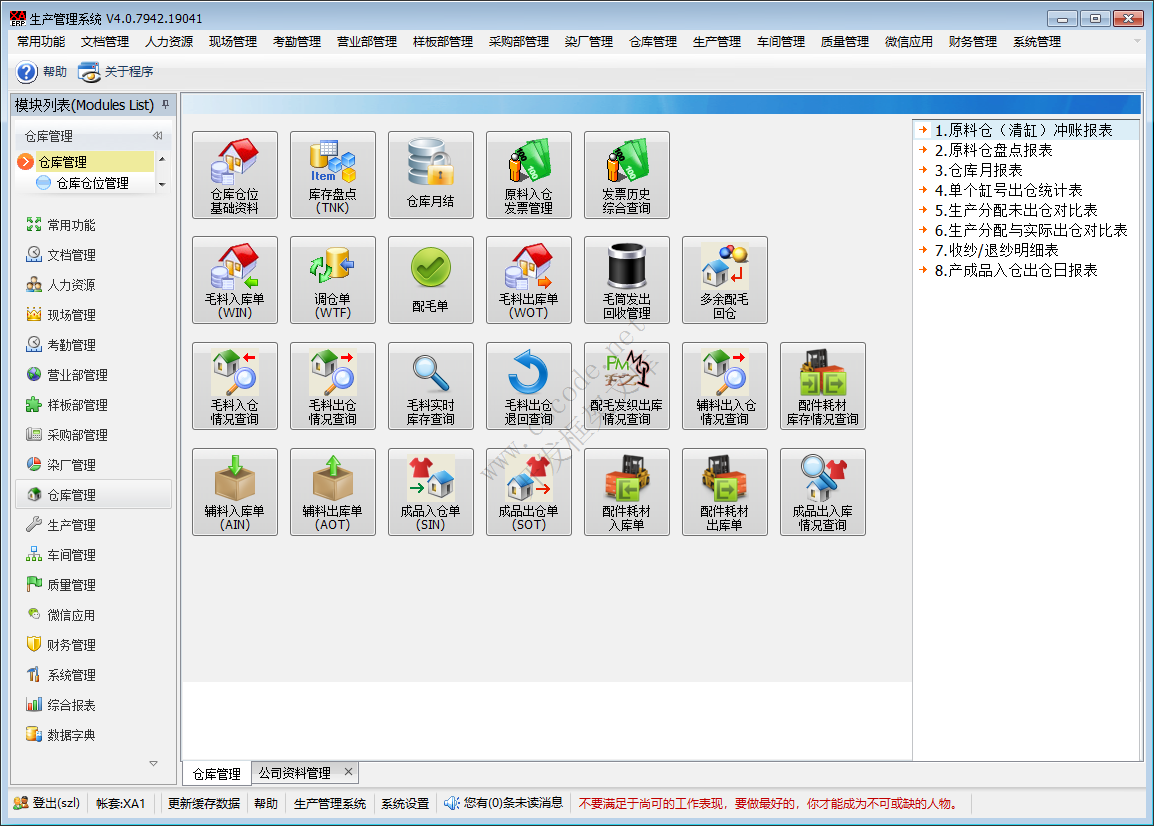Toggle pin on Modules List panel

166,105
